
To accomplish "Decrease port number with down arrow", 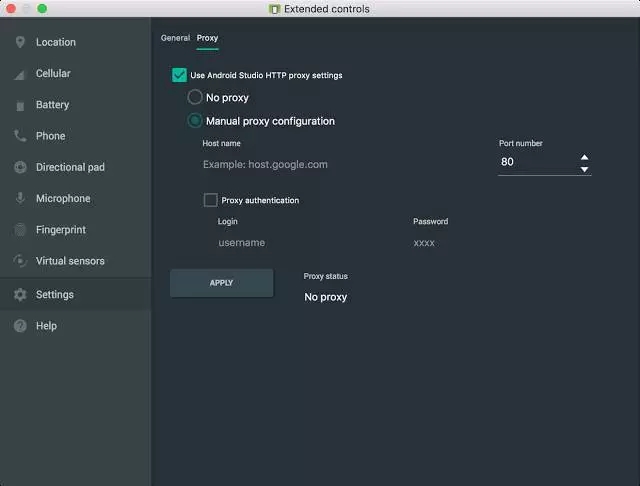I will pyautogui.click(x=584, y=169).
